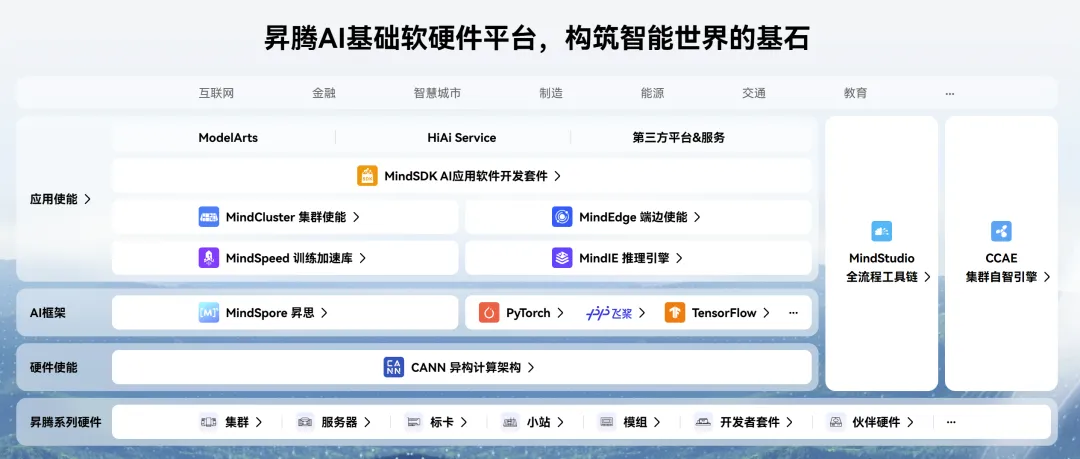Click the MindSpore logo icon
Screen dimensions: 1080x459
point(209,313)
